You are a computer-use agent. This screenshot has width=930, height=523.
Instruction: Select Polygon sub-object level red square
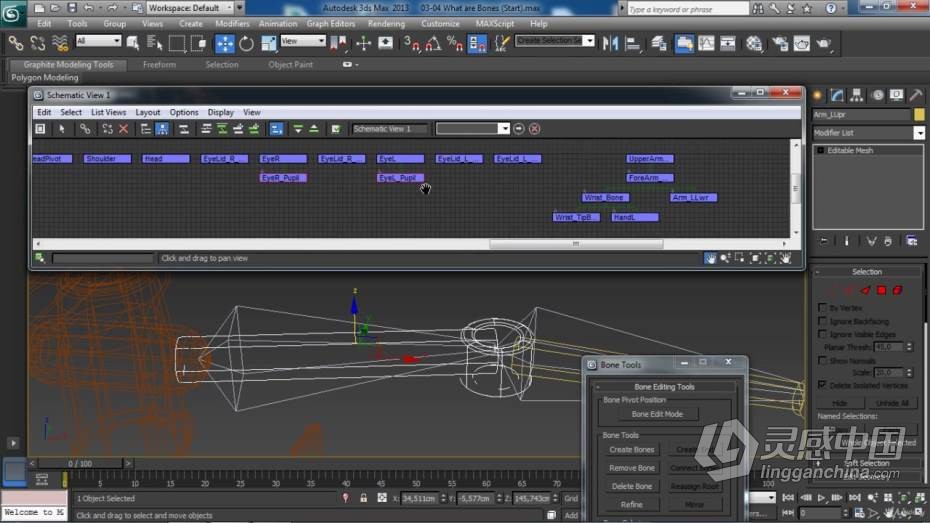coord(881,290)
